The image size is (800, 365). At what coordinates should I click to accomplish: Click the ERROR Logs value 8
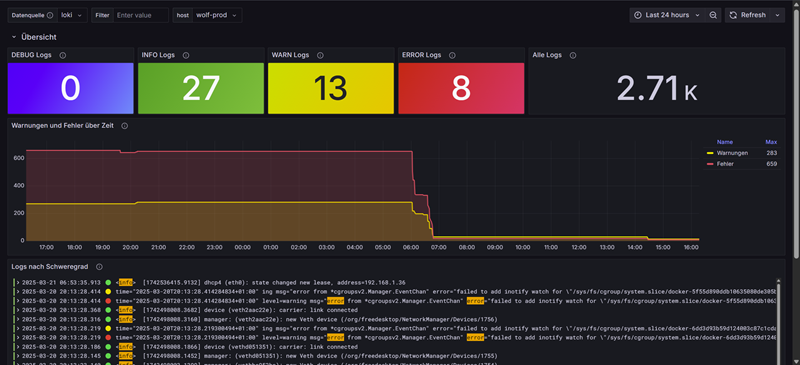coord(461,88)
